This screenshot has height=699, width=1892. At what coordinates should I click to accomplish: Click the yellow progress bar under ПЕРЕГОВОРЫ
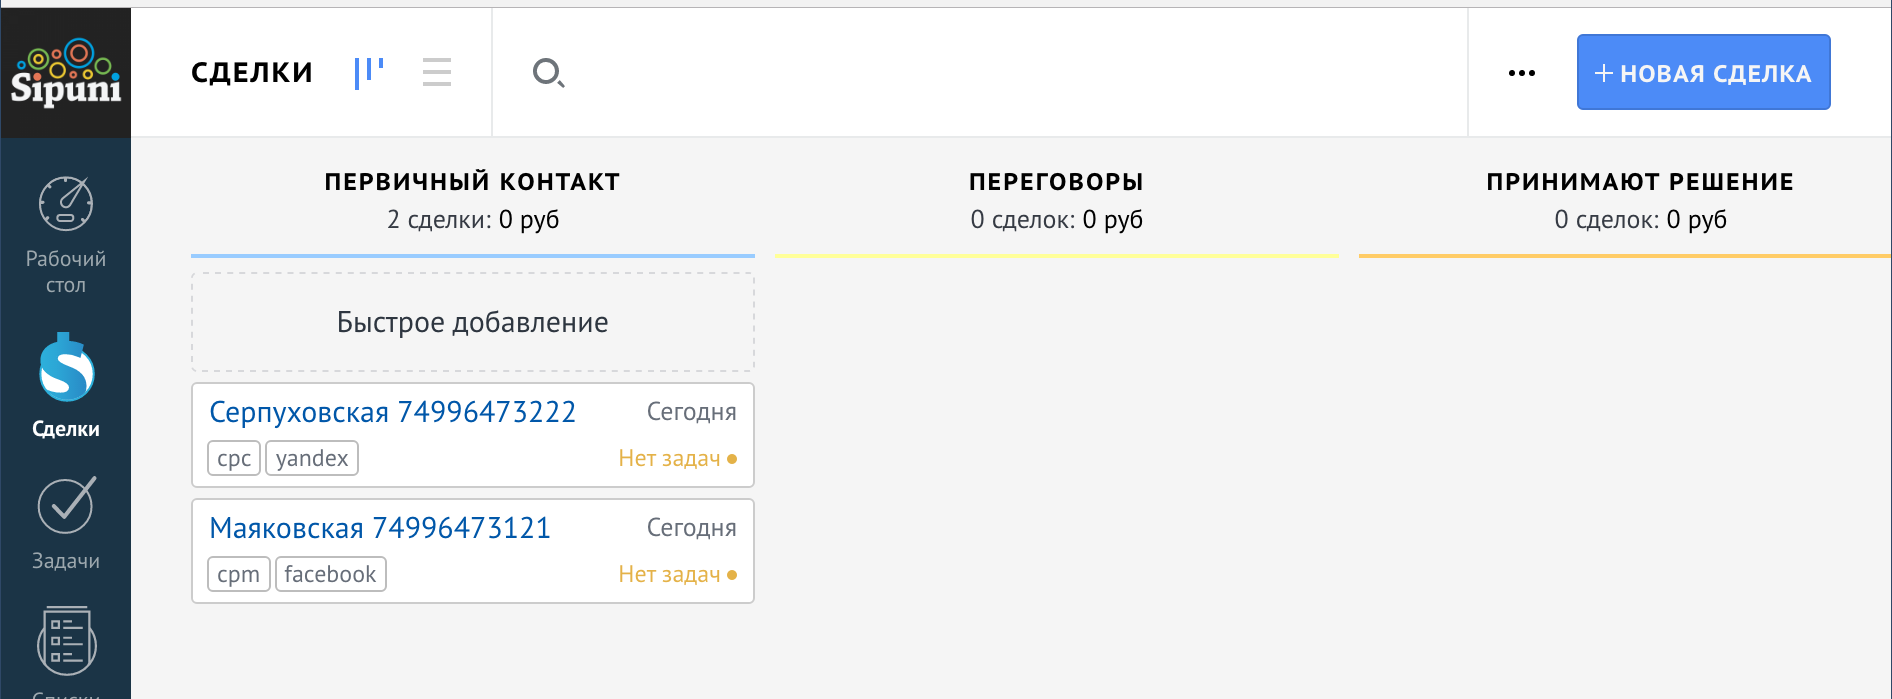pos(1058,255)
